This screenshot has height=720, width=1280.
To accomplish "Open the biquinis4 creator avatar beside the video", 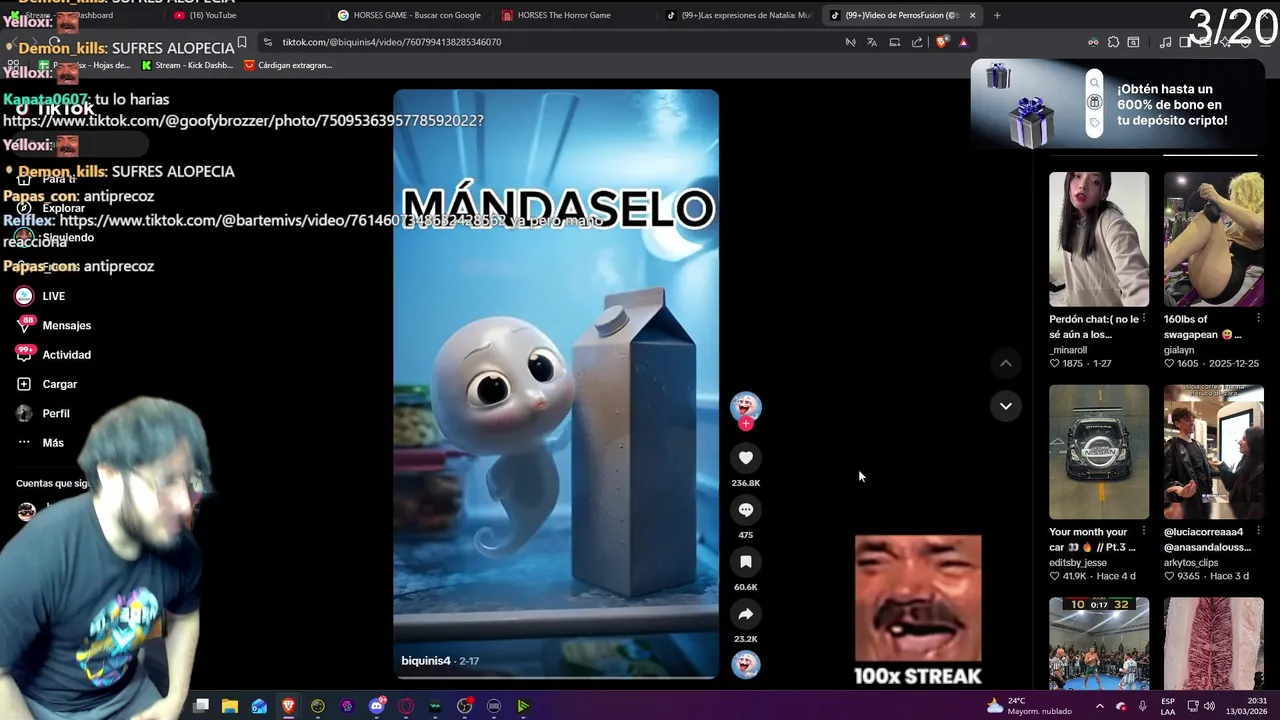I will coord(745,406).
